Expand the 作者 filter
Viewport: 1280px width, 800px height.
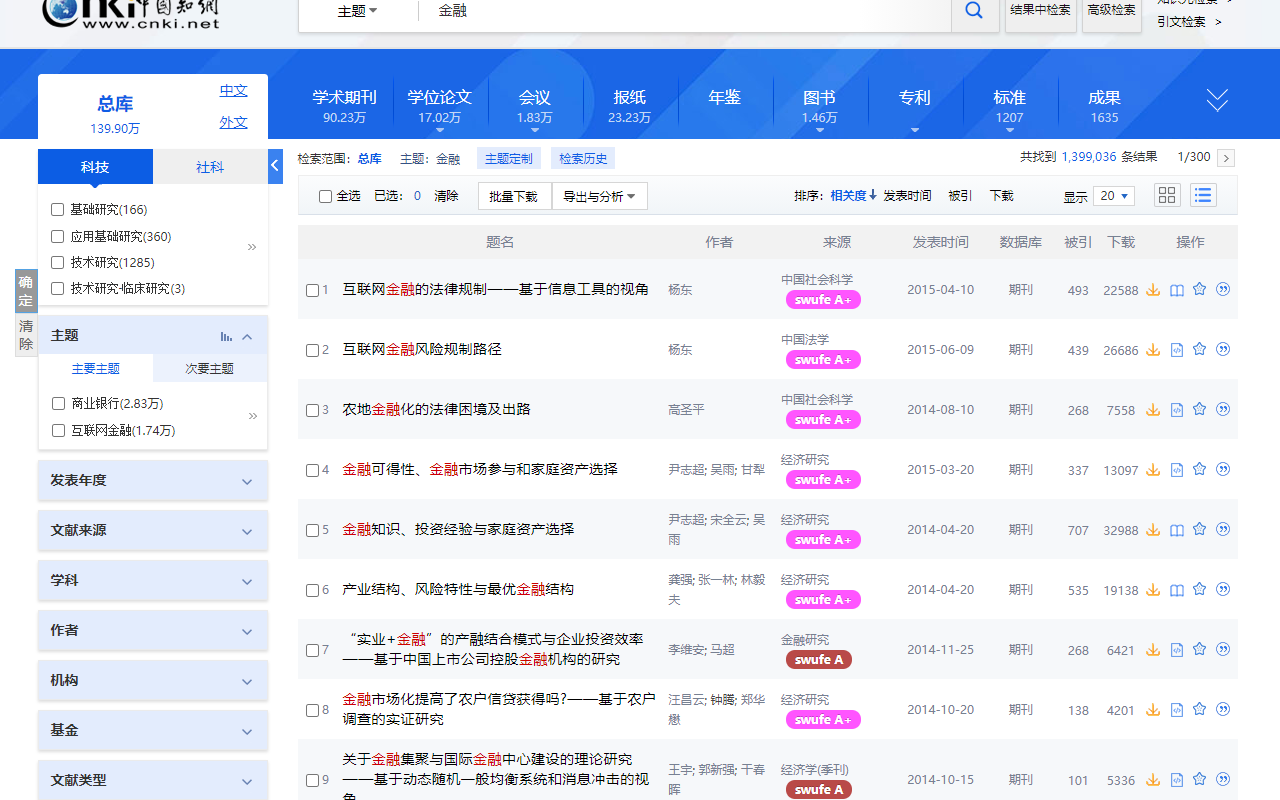point(153,631)
